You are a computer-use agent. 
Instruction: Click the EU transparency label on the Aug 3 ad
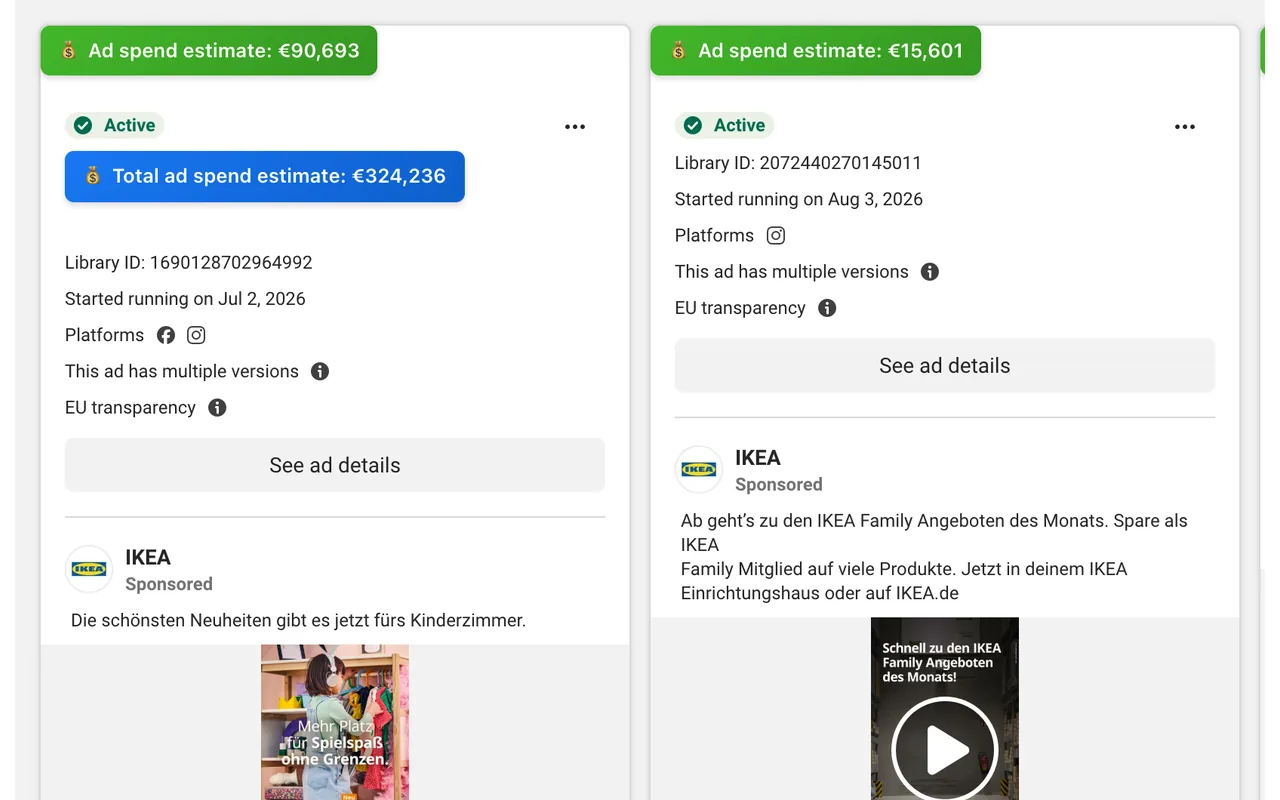[740, 307]
